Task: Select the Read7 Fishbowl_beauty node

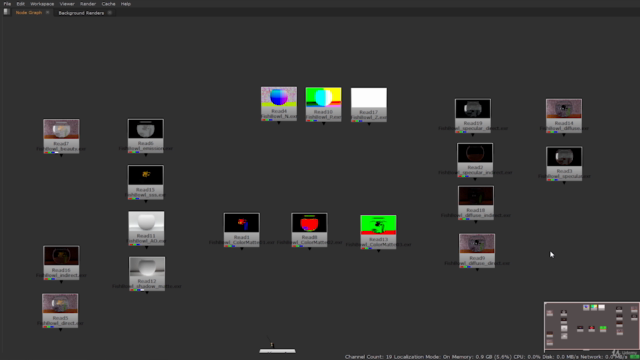Action: [61, 136]
